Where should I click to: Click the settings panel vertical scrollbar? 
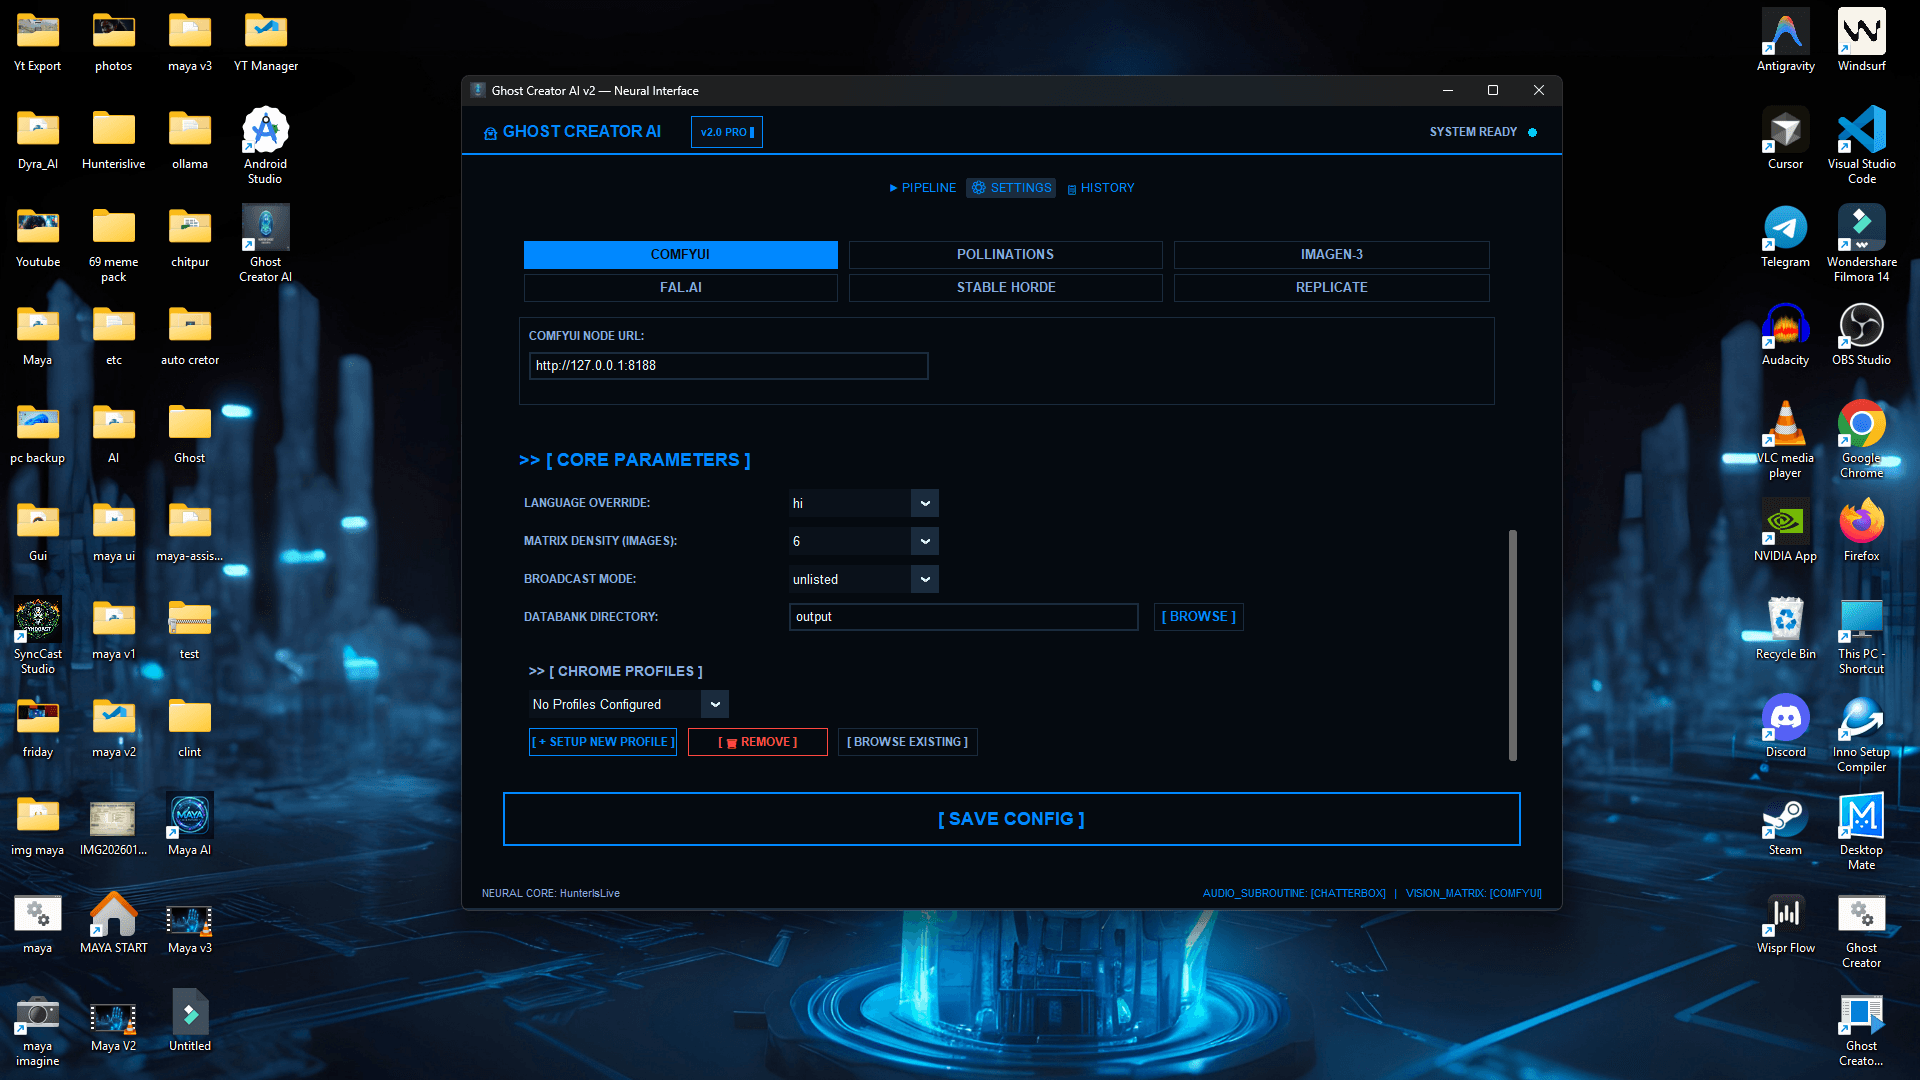[1512, 645]
